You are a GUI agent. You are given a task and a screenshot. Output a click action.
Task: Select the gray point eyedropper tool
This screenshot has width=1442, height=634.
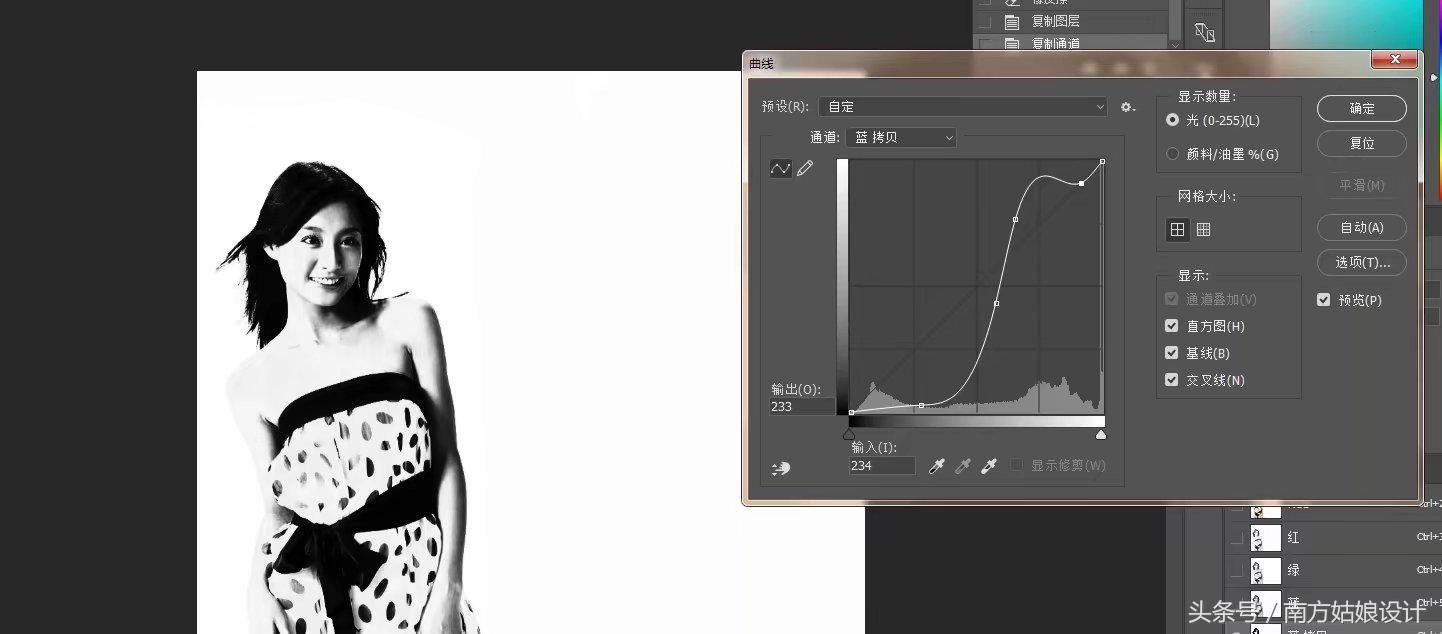pyautogui.click(x=962, y=466)
